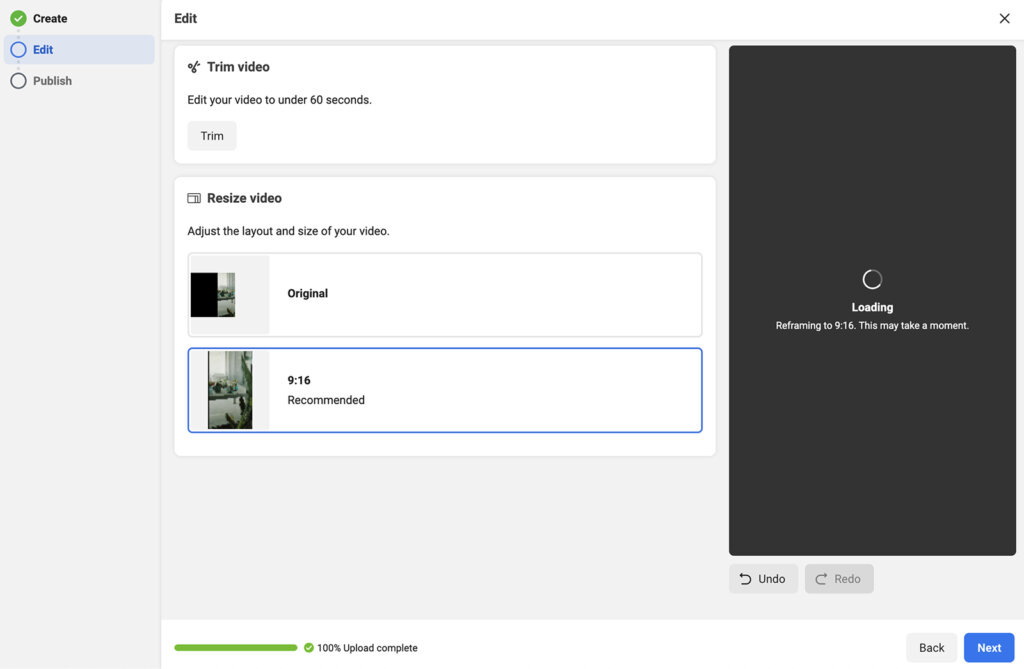Click the Trim button
Screen dimensions: 1024x669
pyautogui.click(x=211, y=135)
